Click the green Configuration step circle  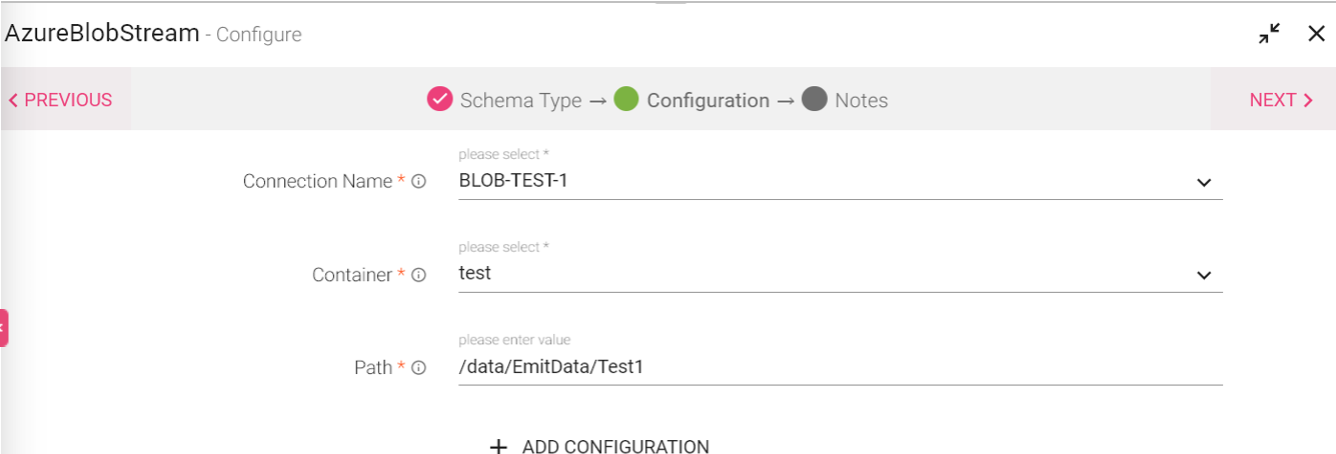(626, 99)
